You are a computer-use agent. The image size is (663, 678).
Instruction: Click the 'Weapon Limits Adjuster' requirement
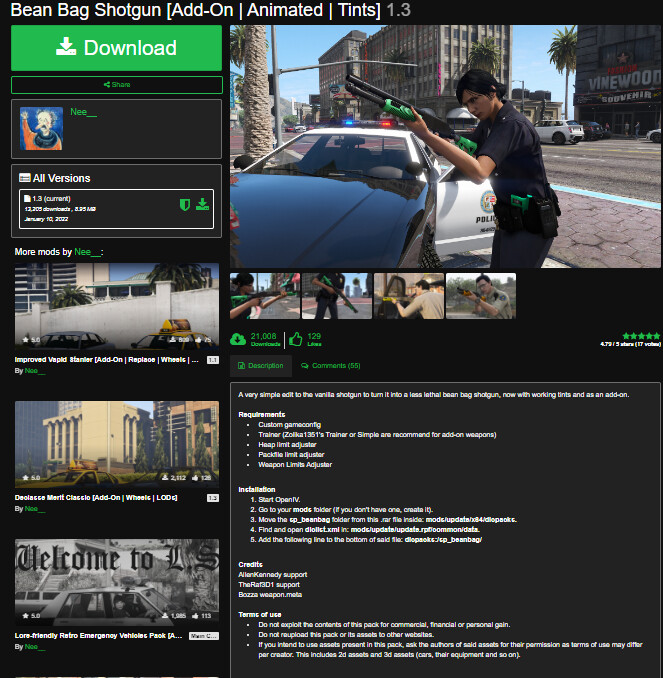(295, 464)
